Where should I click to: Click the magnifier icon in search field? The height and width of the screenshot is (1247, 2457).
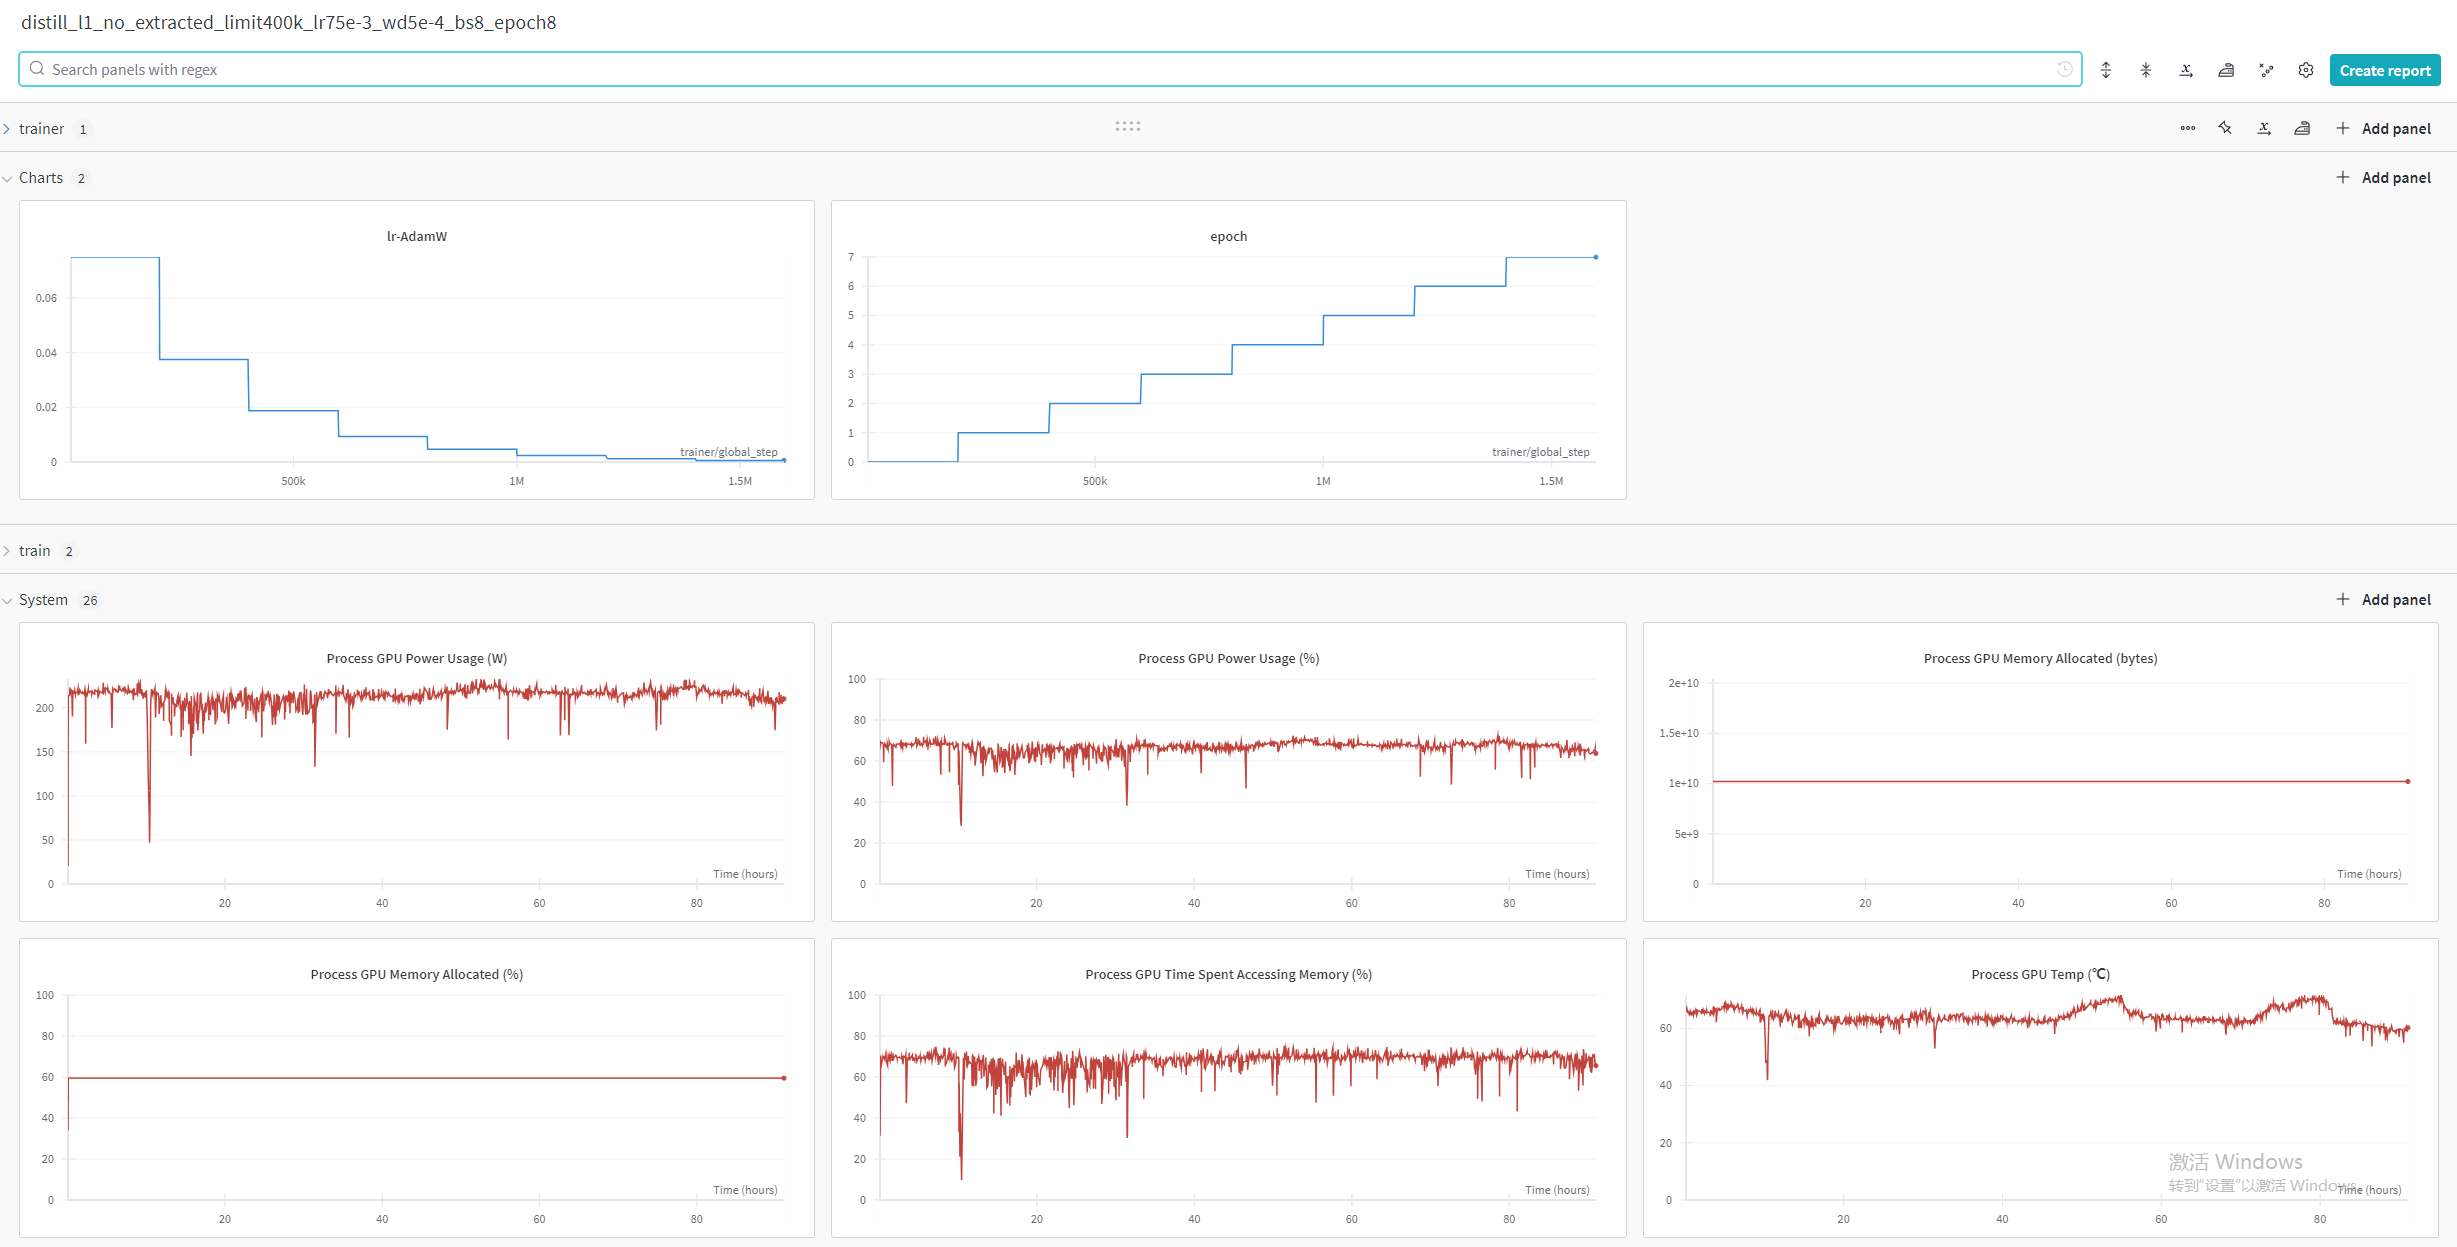click(x=37, y=69)
